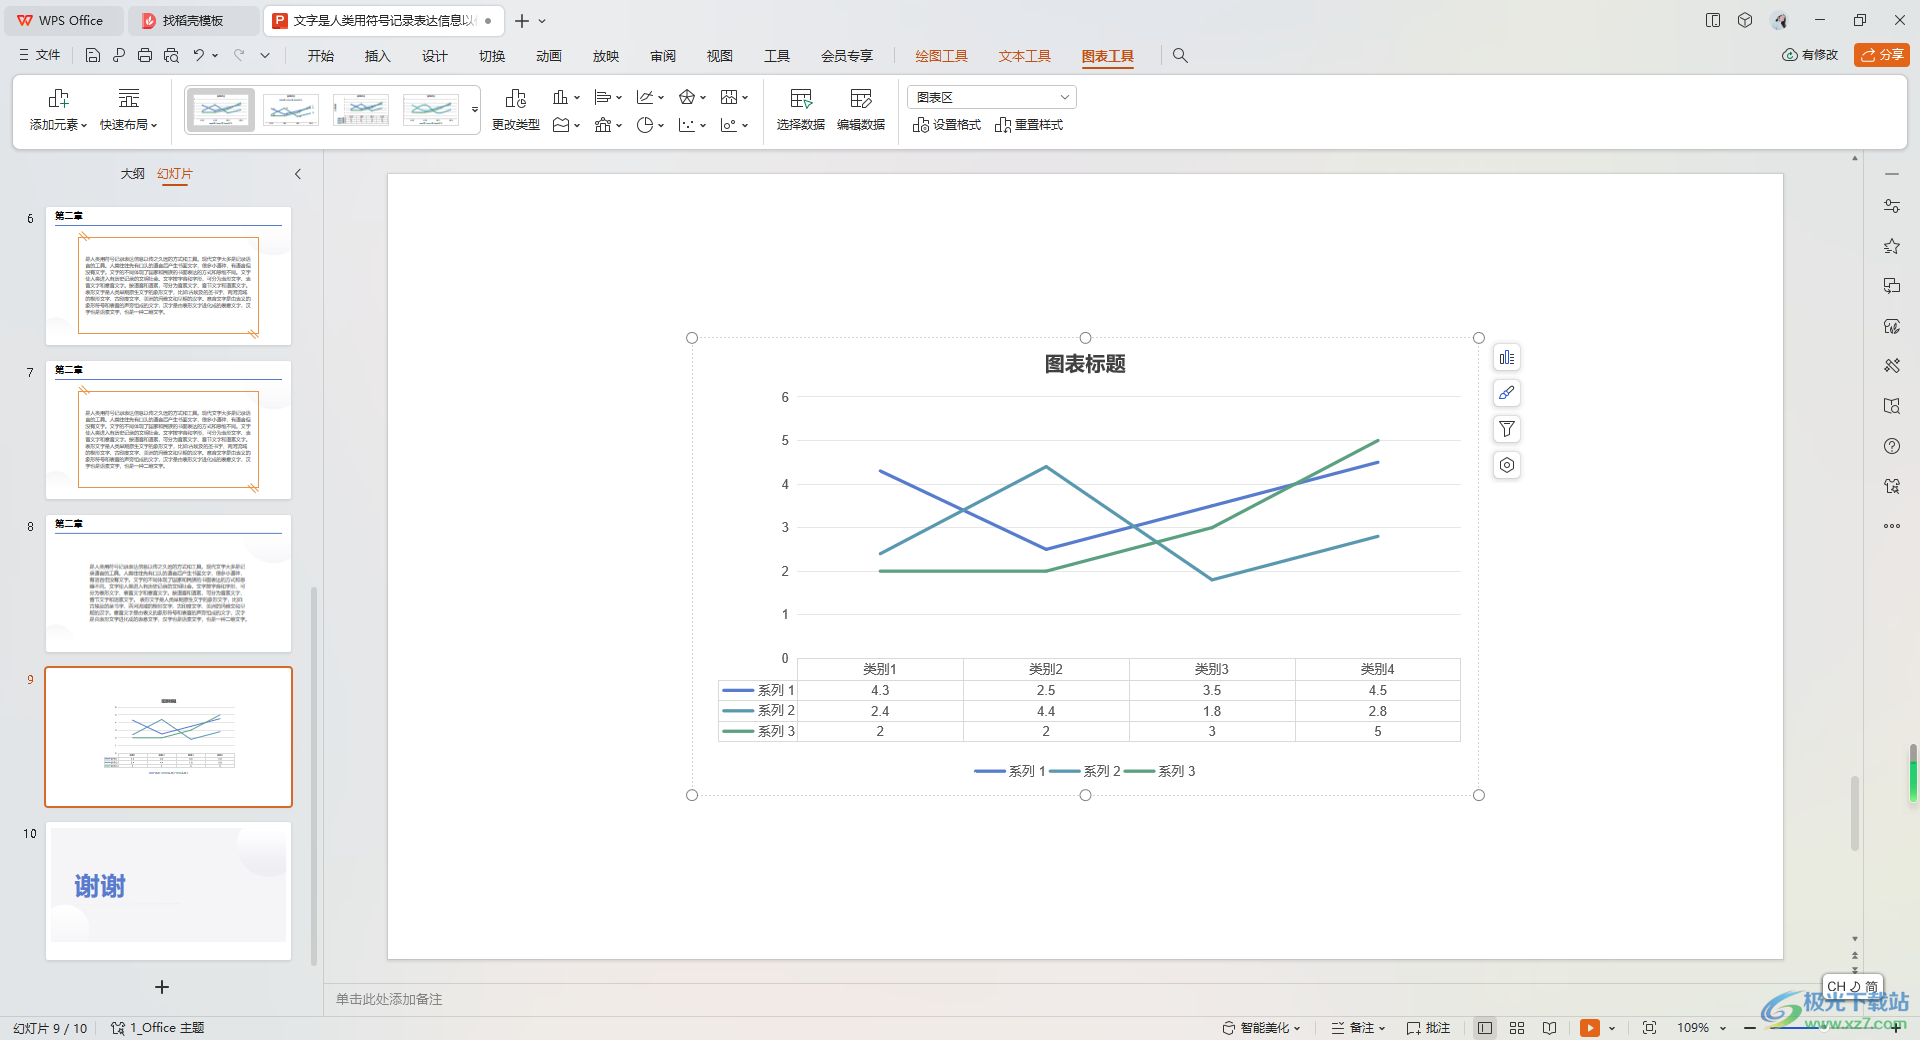This screenshot has width=1920, height=1040.
Task: Click the notes field 单击此处添加备注
Action: tap(389, 999)
